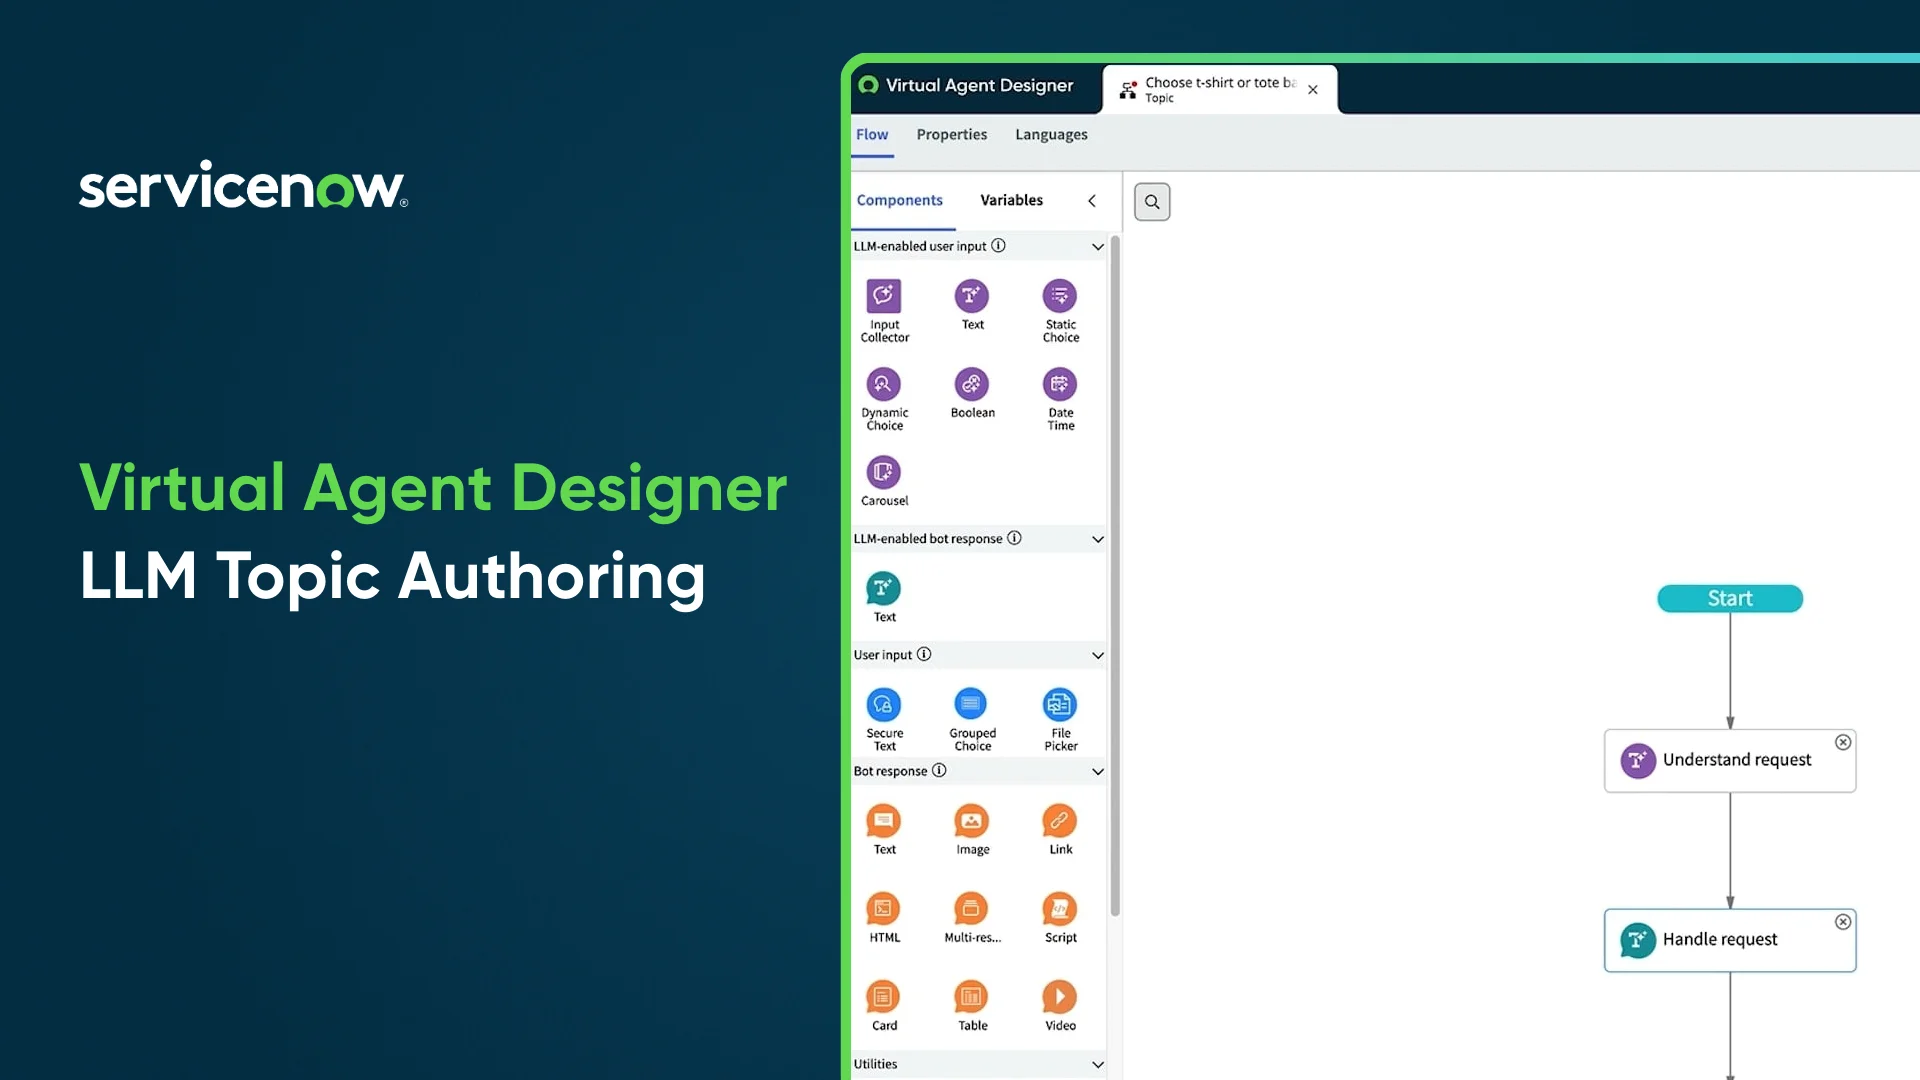Expand the Utilities section chevron
Image resolution: width=1920 pixels, height=1080 pixels.
(1097, 1065)
